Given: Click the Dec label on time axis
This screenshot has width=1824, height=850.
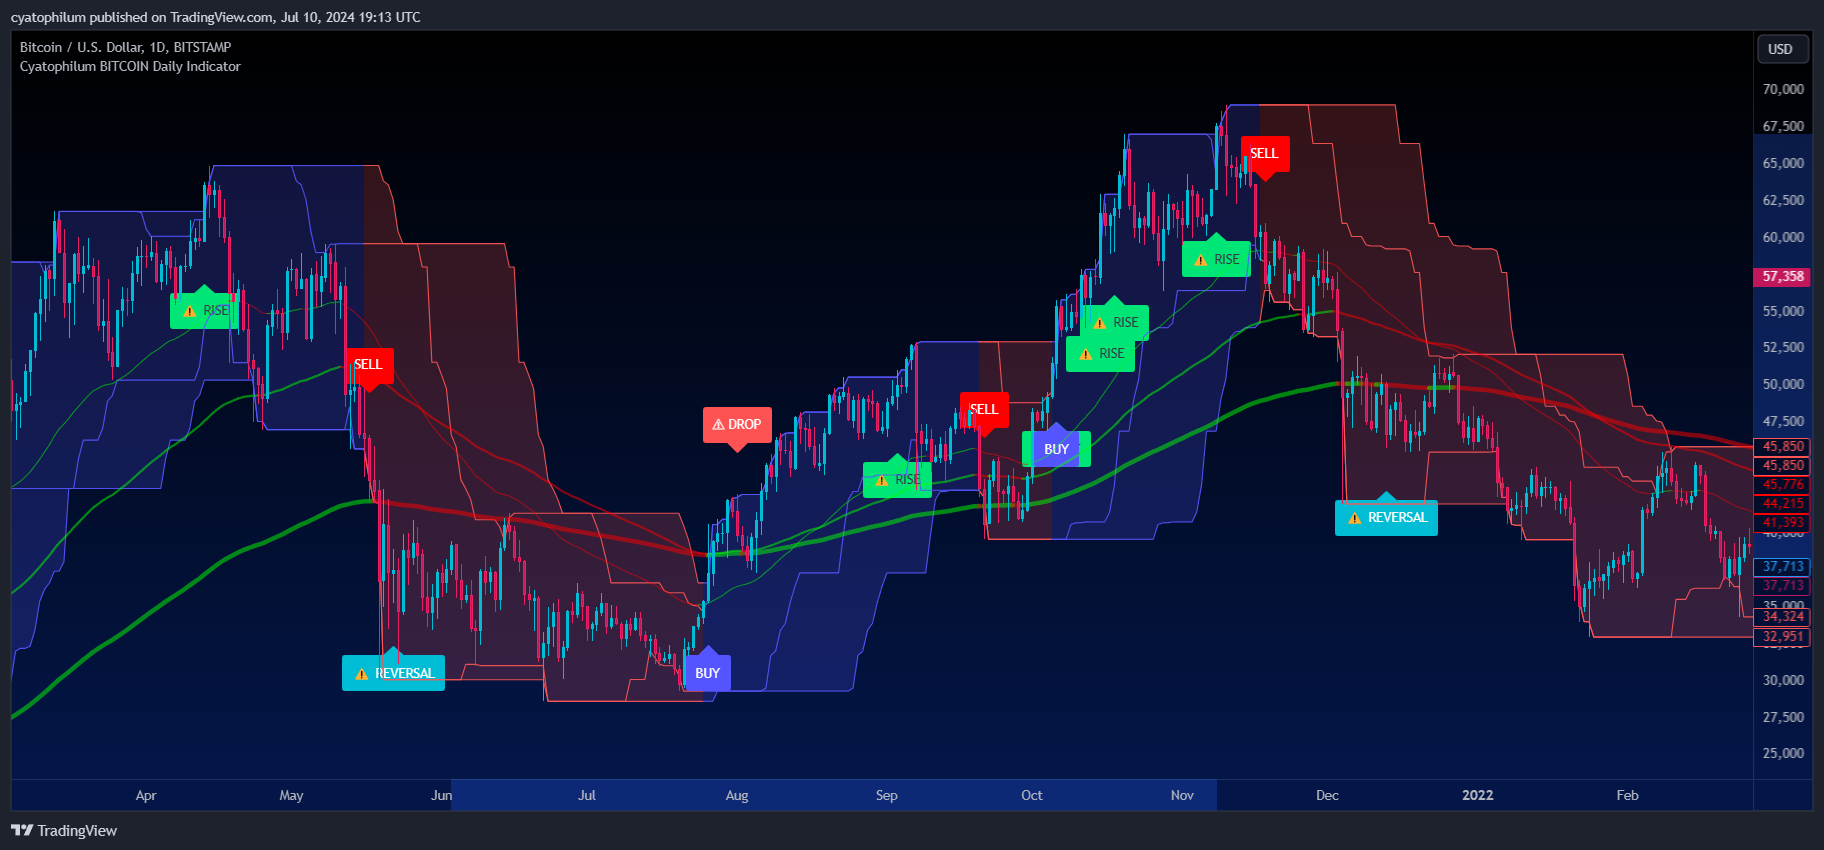Looking at the screenshot, I should click(x=1327, y=796).
